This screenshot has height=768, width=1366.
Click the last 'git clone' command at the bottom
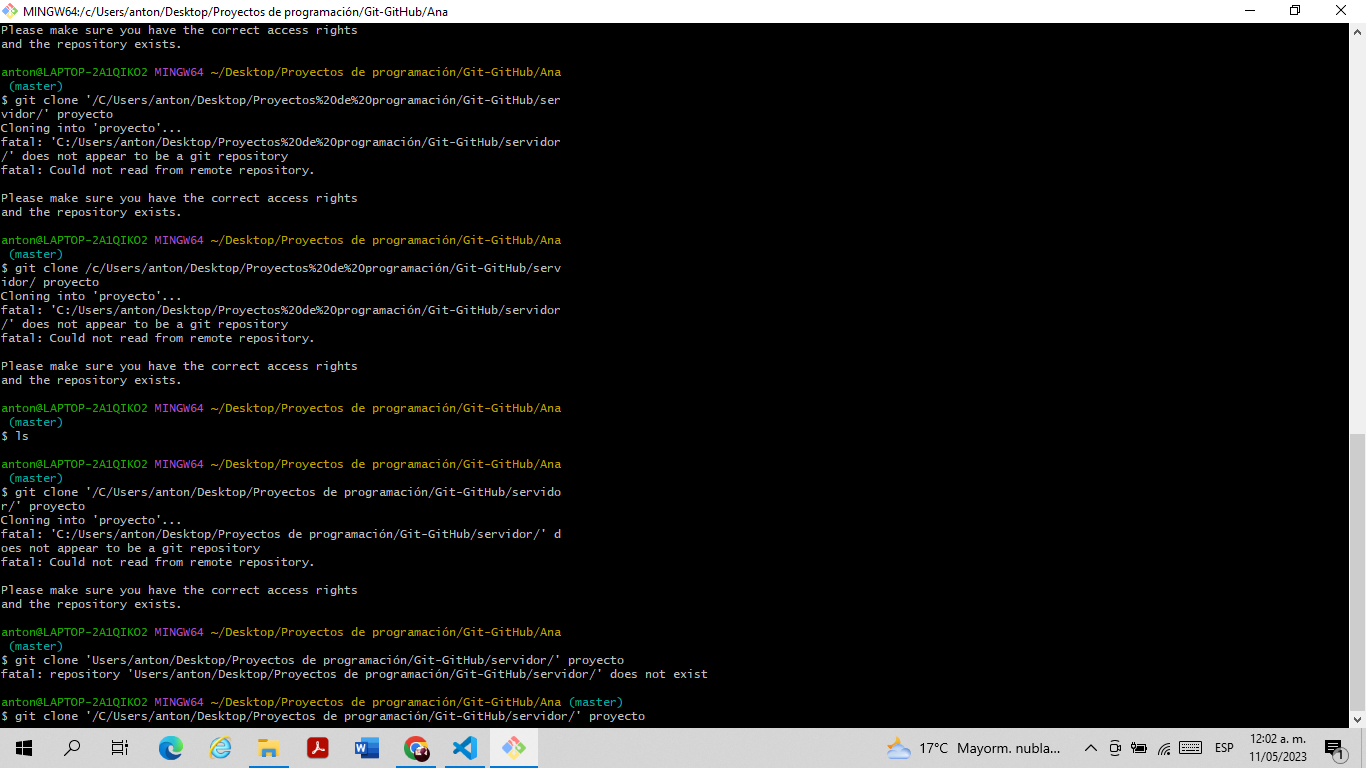[x=323, y=716]
